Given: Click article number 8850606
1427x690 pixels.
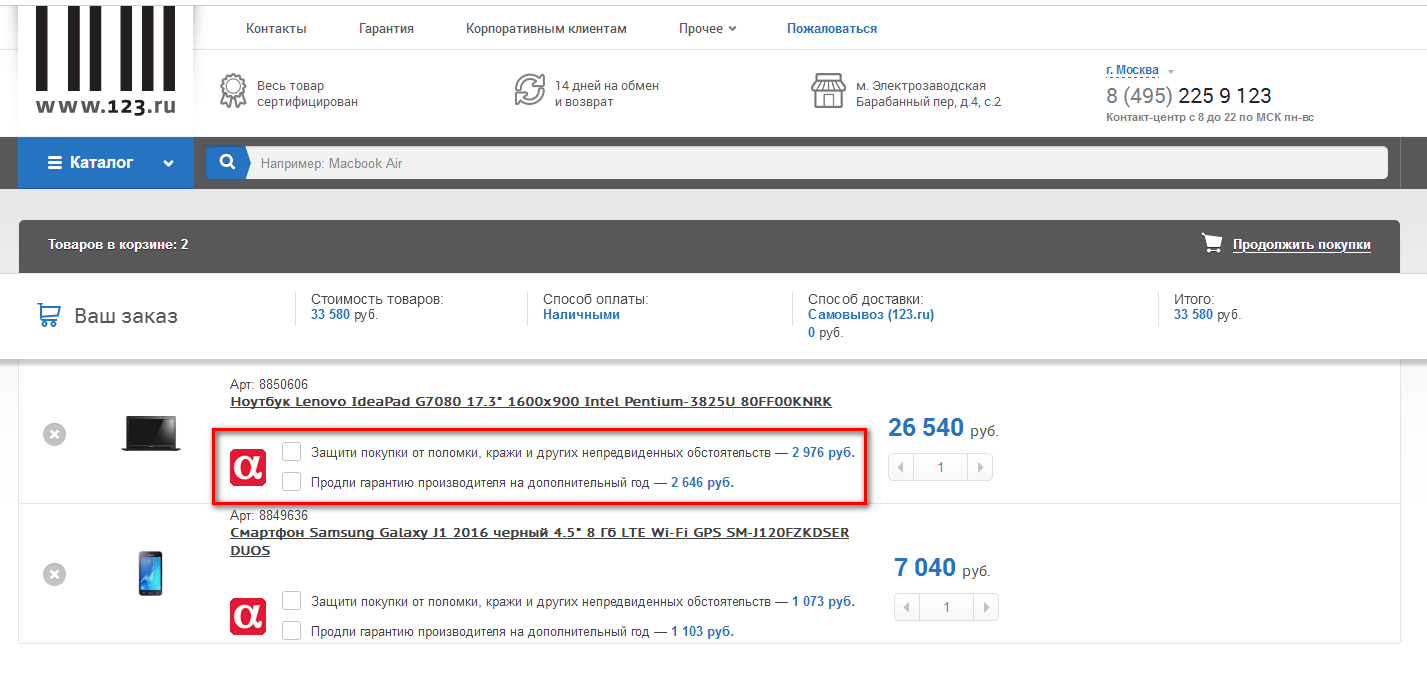Looking at the screenshot, I should [269, 384].
